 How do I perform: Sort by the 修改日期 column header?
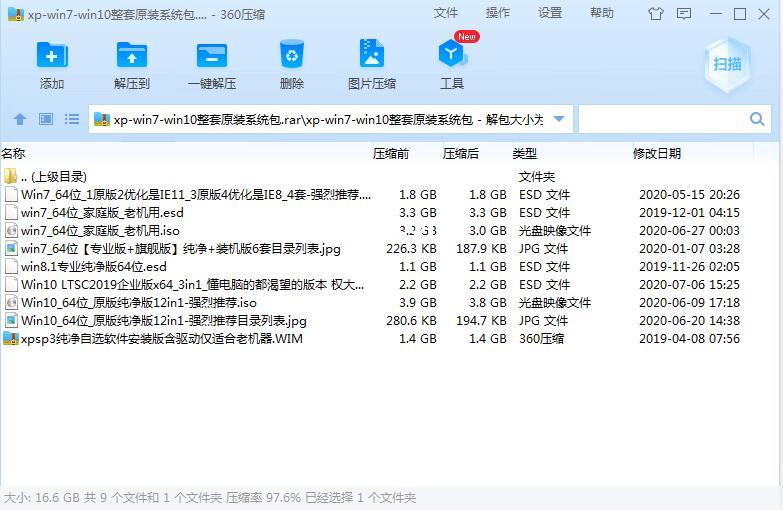(x=657, y=153)
